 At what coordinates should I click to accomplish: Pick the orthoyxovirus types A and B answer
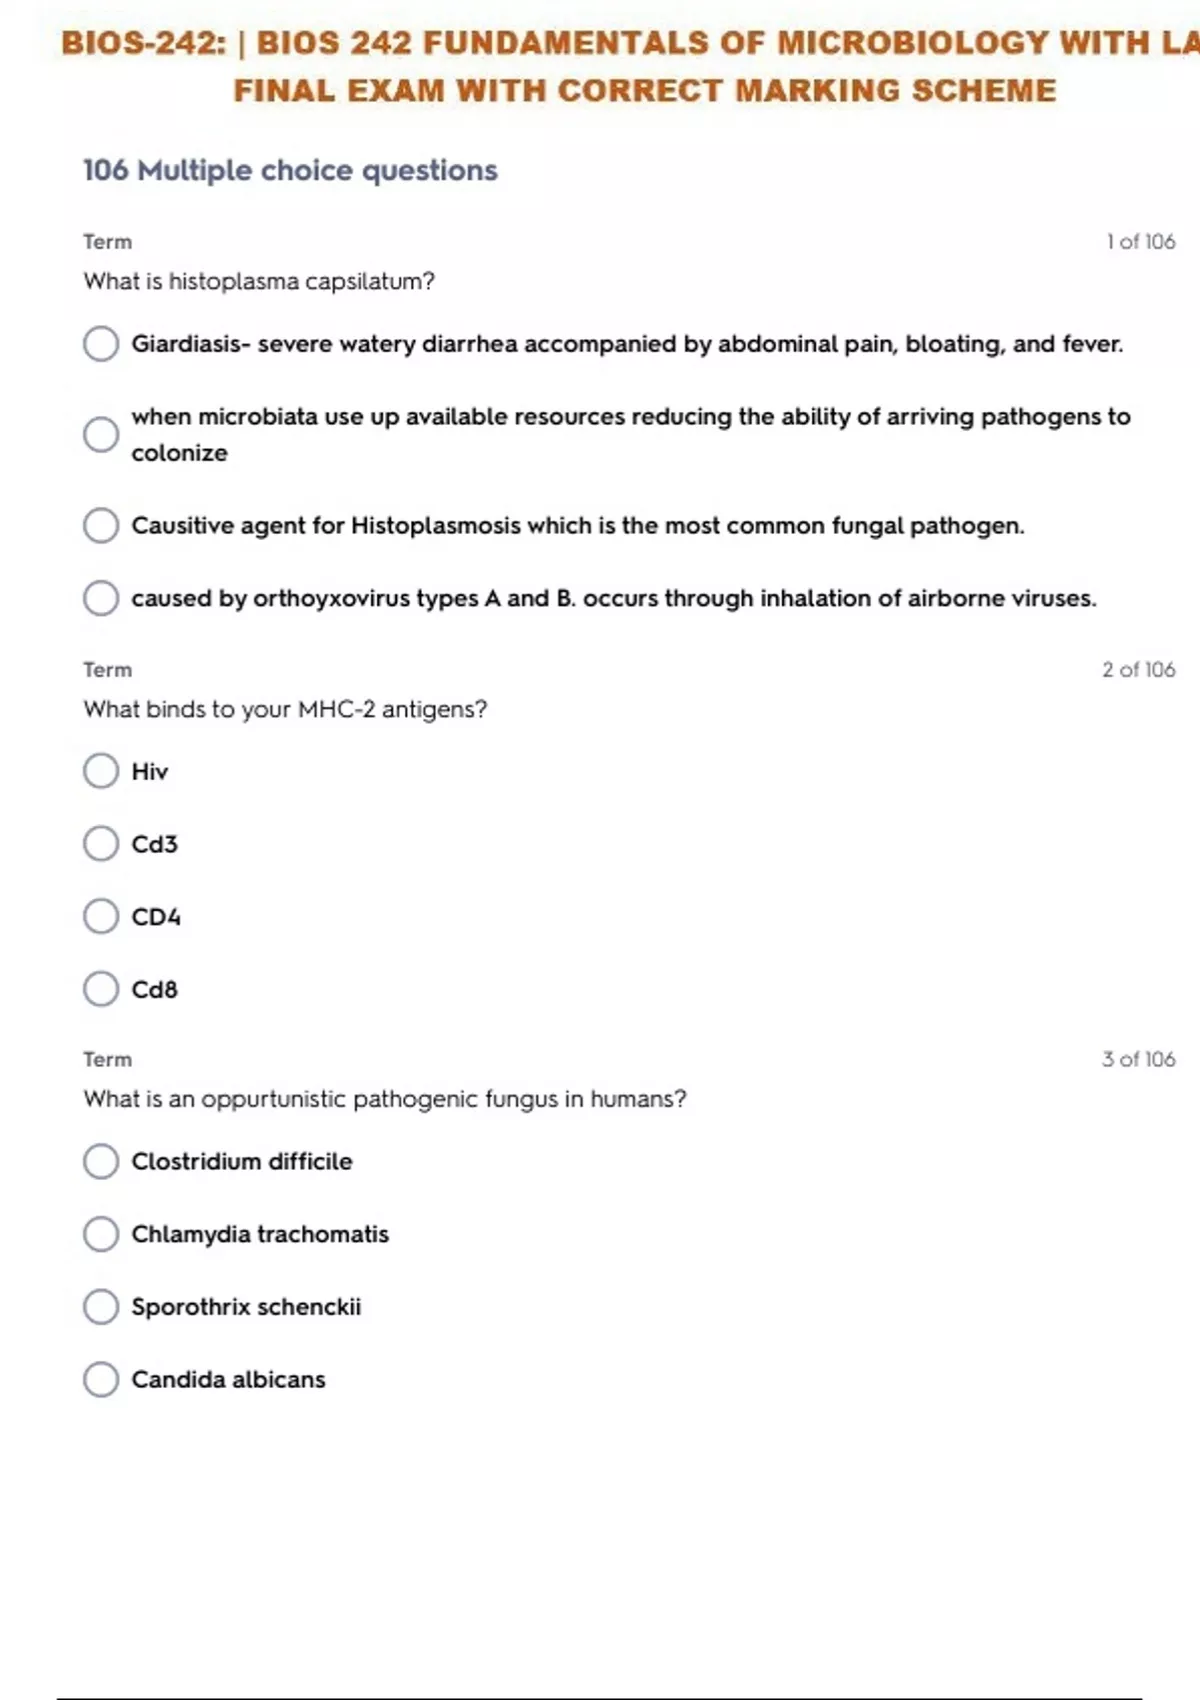(101, 598)
